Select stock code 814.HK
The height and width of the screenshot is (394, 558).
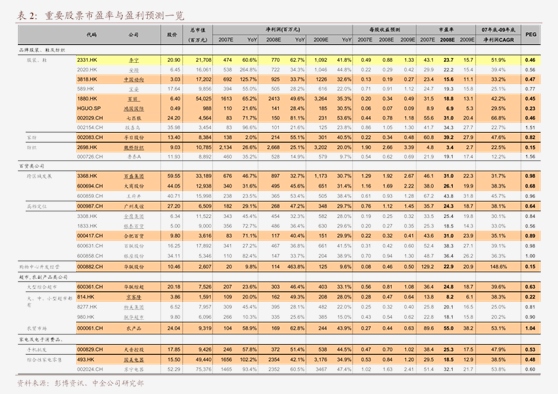click(x=85, y=297)
